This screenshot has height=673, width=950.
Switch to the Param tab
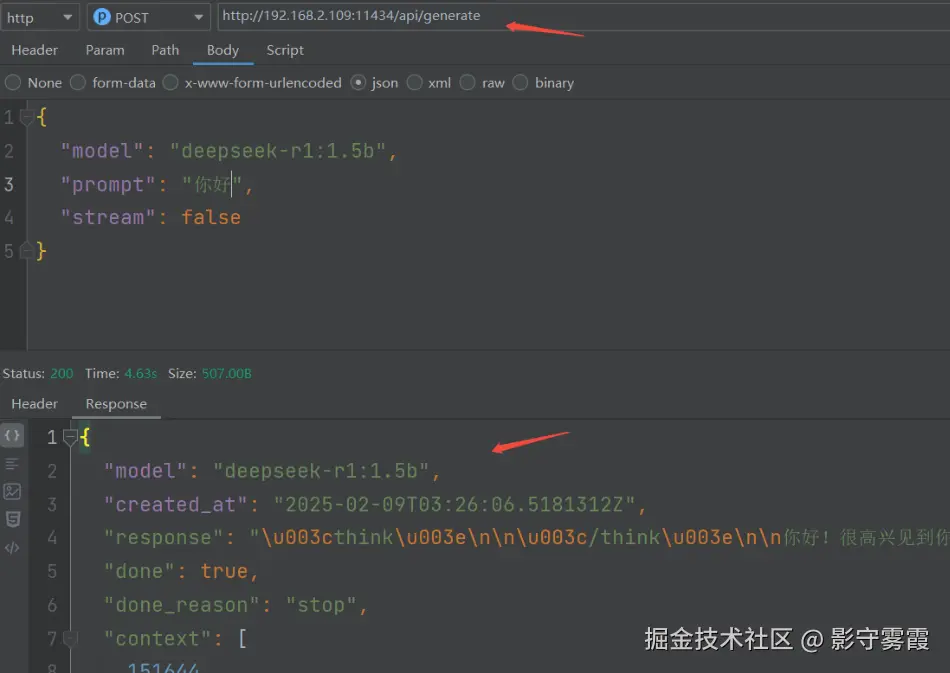point(105,50)
